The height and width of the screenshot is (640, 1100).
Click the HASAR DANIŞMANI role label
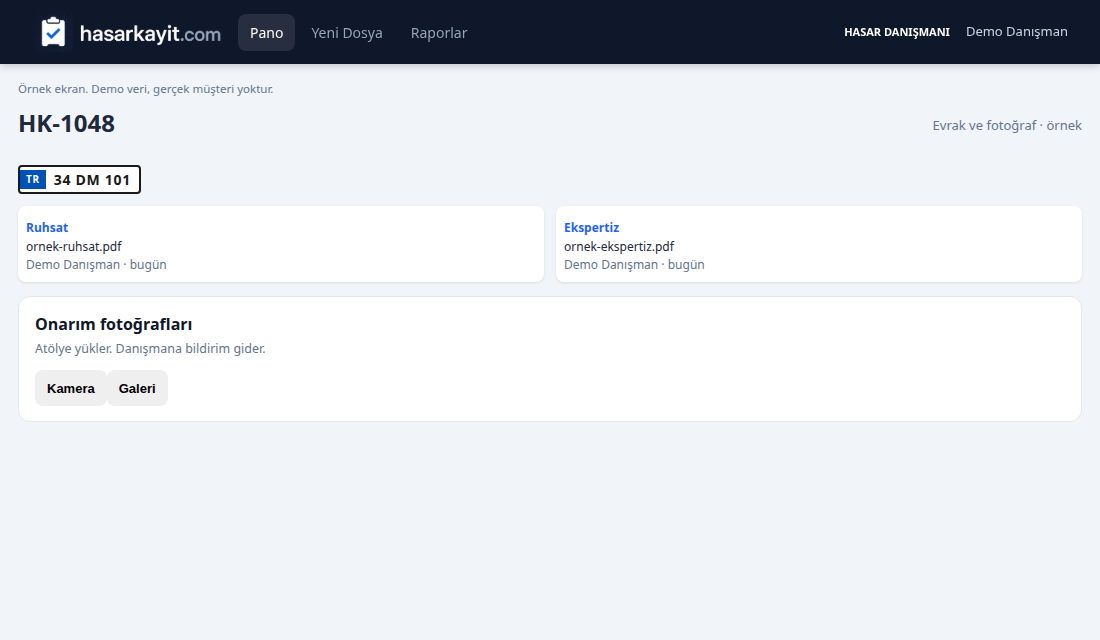point(897,32)
